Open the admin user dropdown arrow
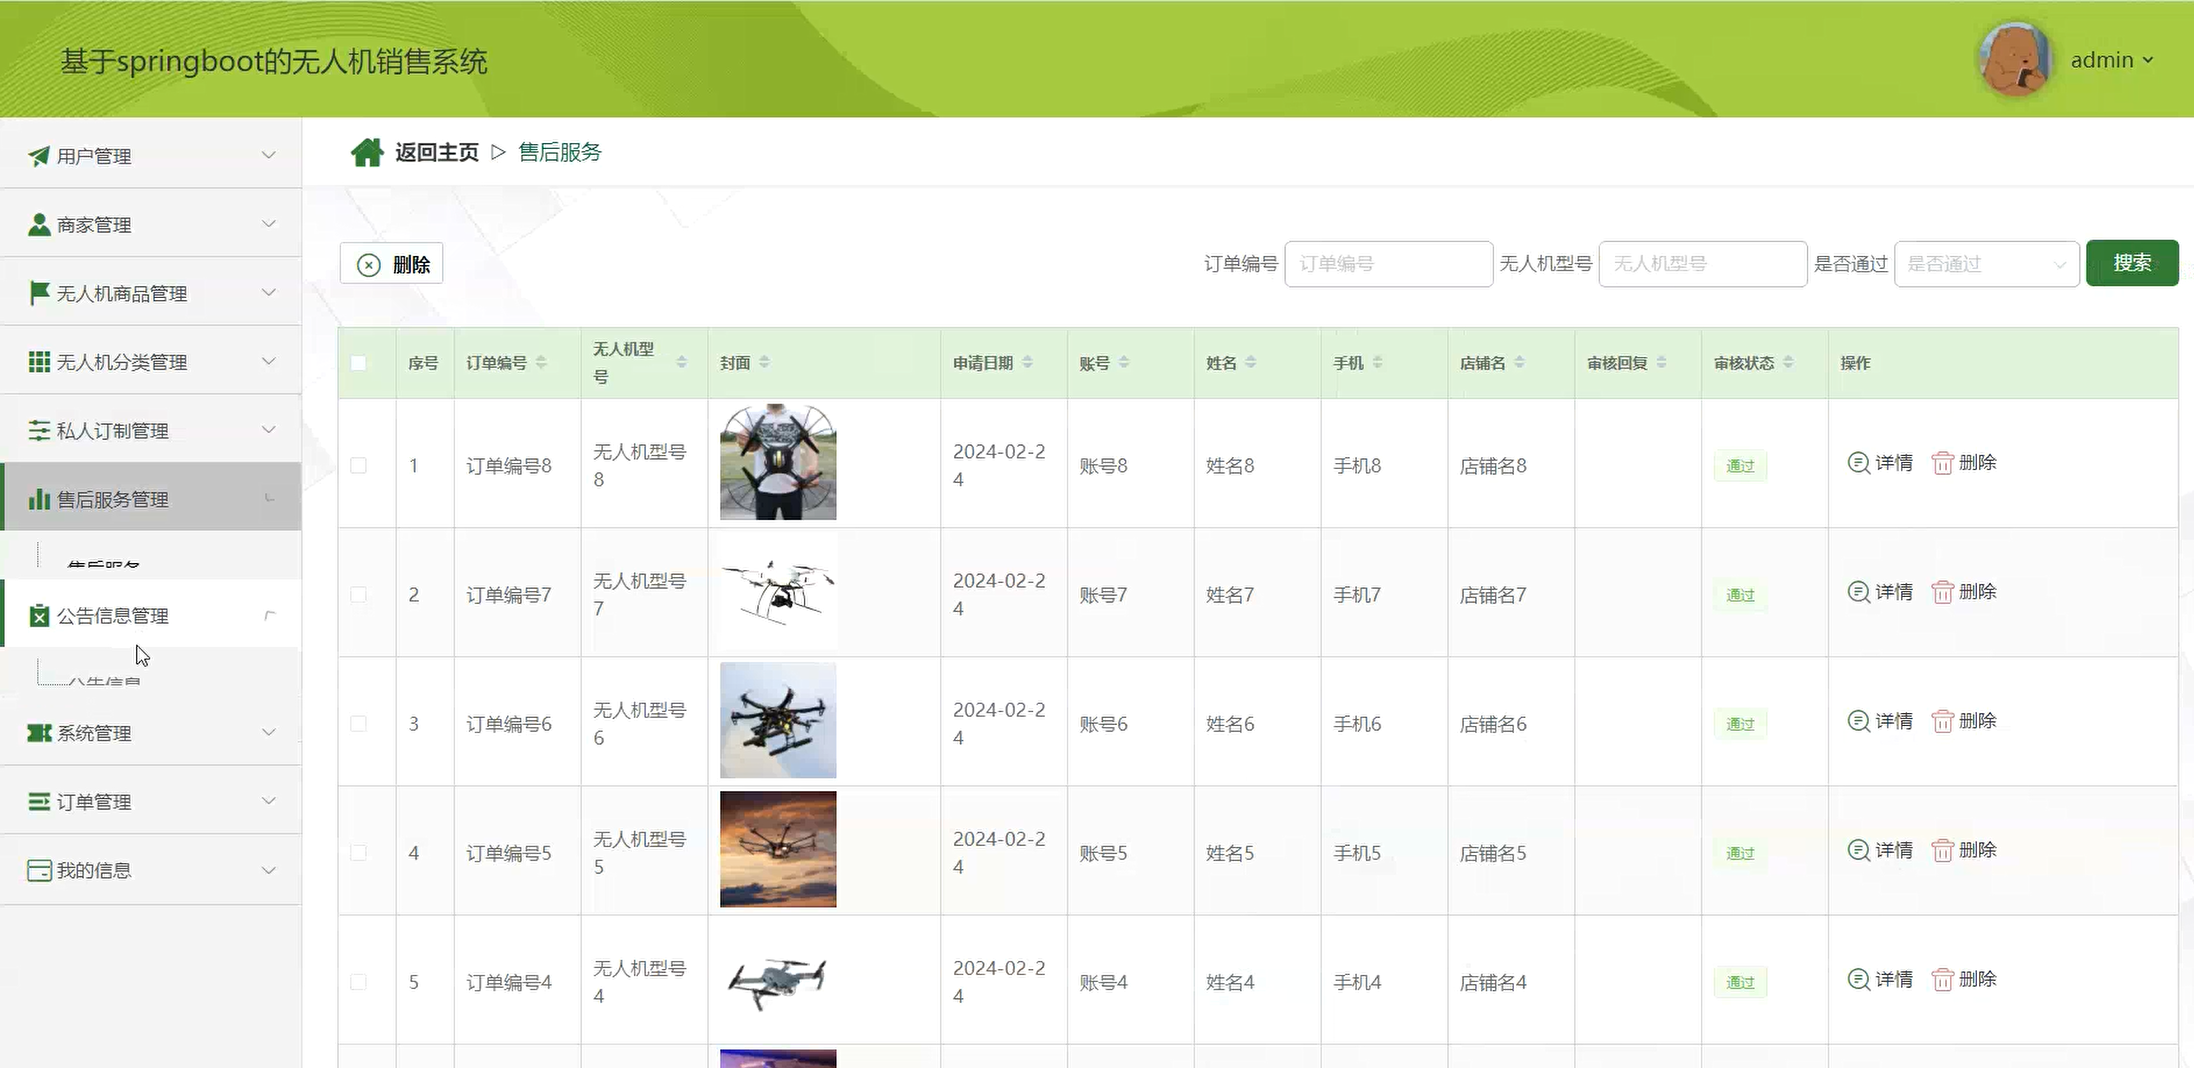 coord(2147,60)
